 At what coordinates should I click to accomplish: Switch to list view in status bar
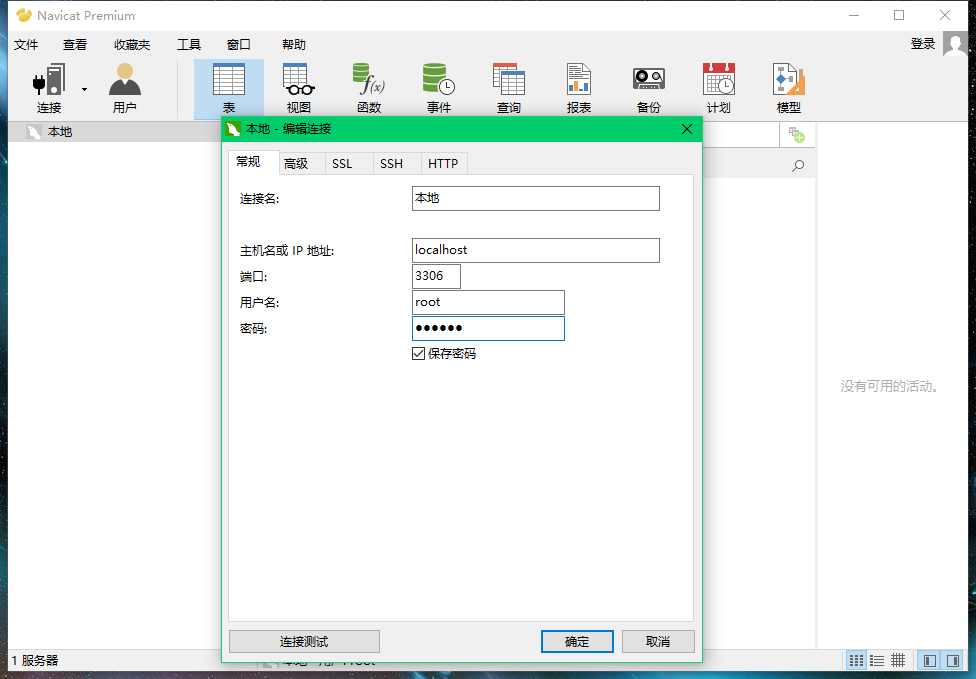(877, 660)
